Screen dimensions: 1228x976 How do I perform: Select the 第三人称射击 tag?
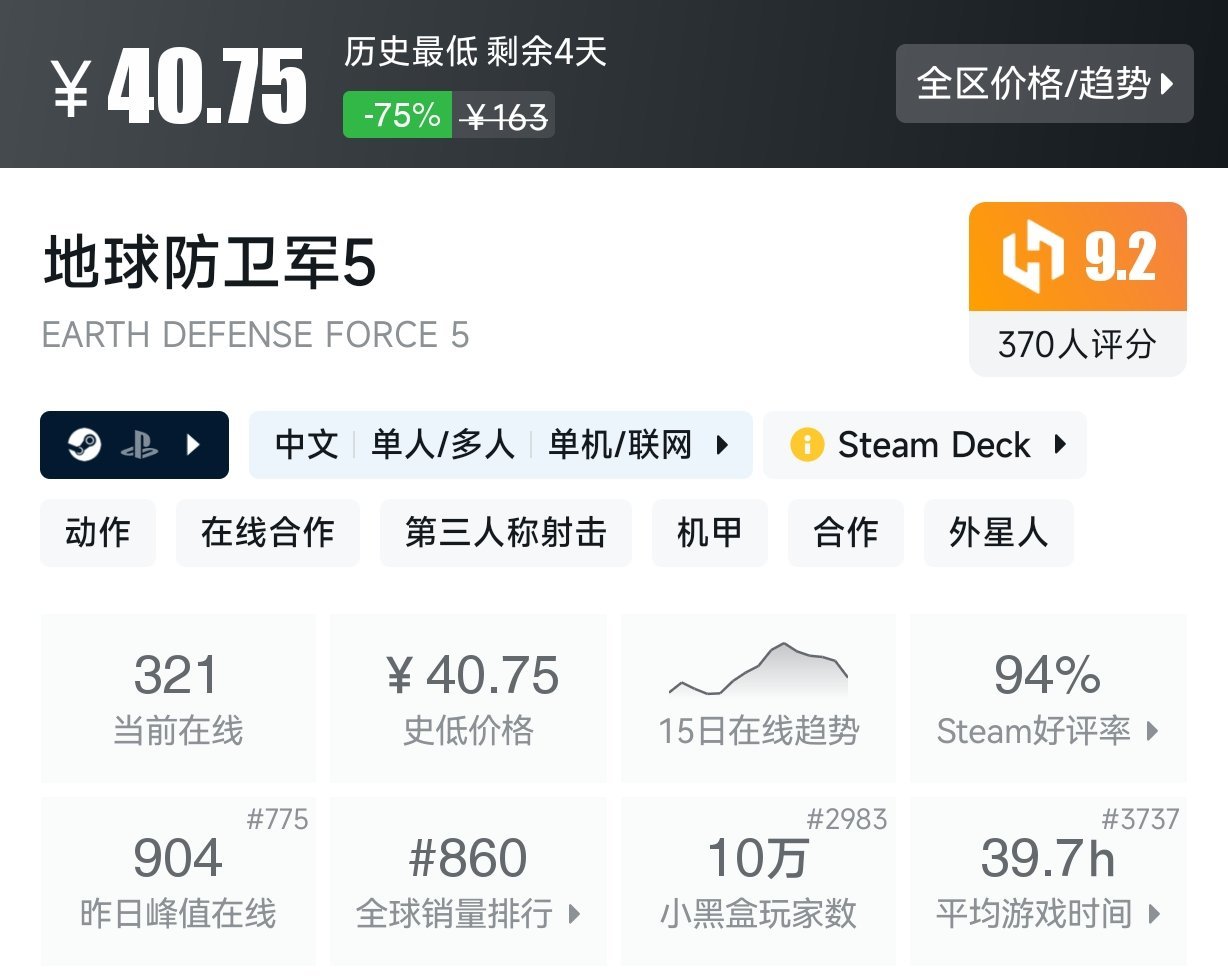(505, 533)
